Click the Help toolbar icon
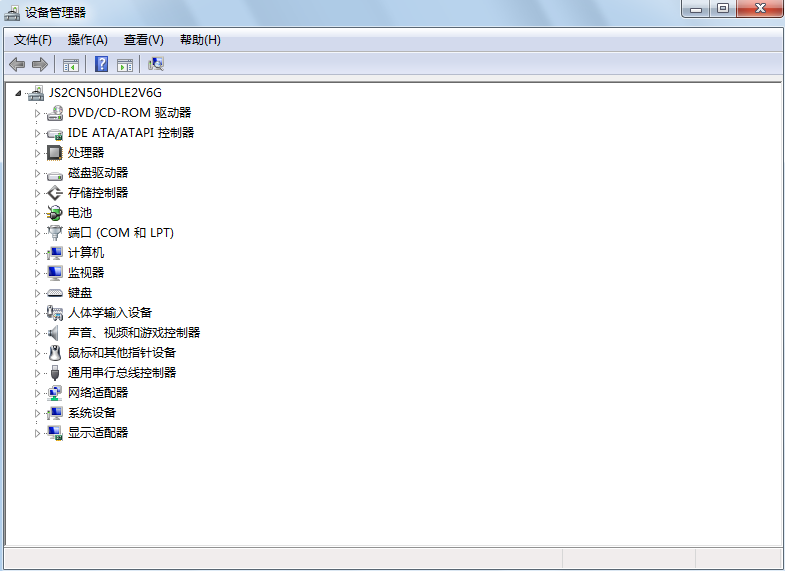Viewport: 785px width, 571px height. (101, 64)
